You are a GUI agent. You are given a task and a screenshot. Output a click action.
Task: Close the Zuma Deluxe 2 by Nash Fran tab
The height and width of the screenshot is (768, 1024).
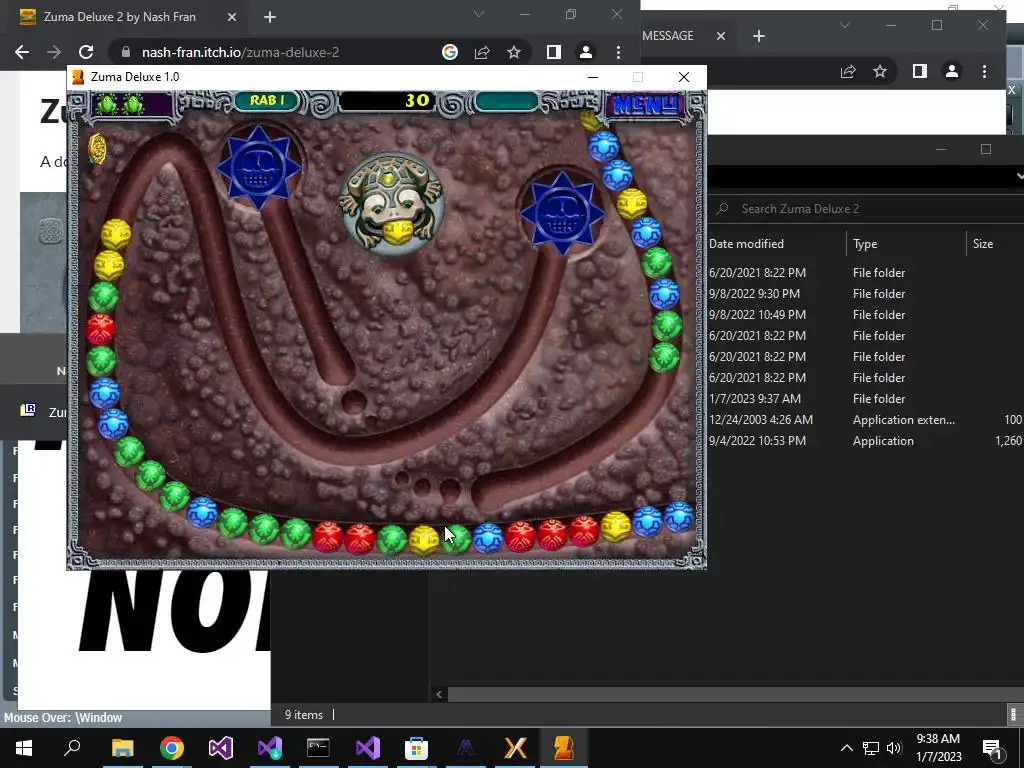[232, 17]
